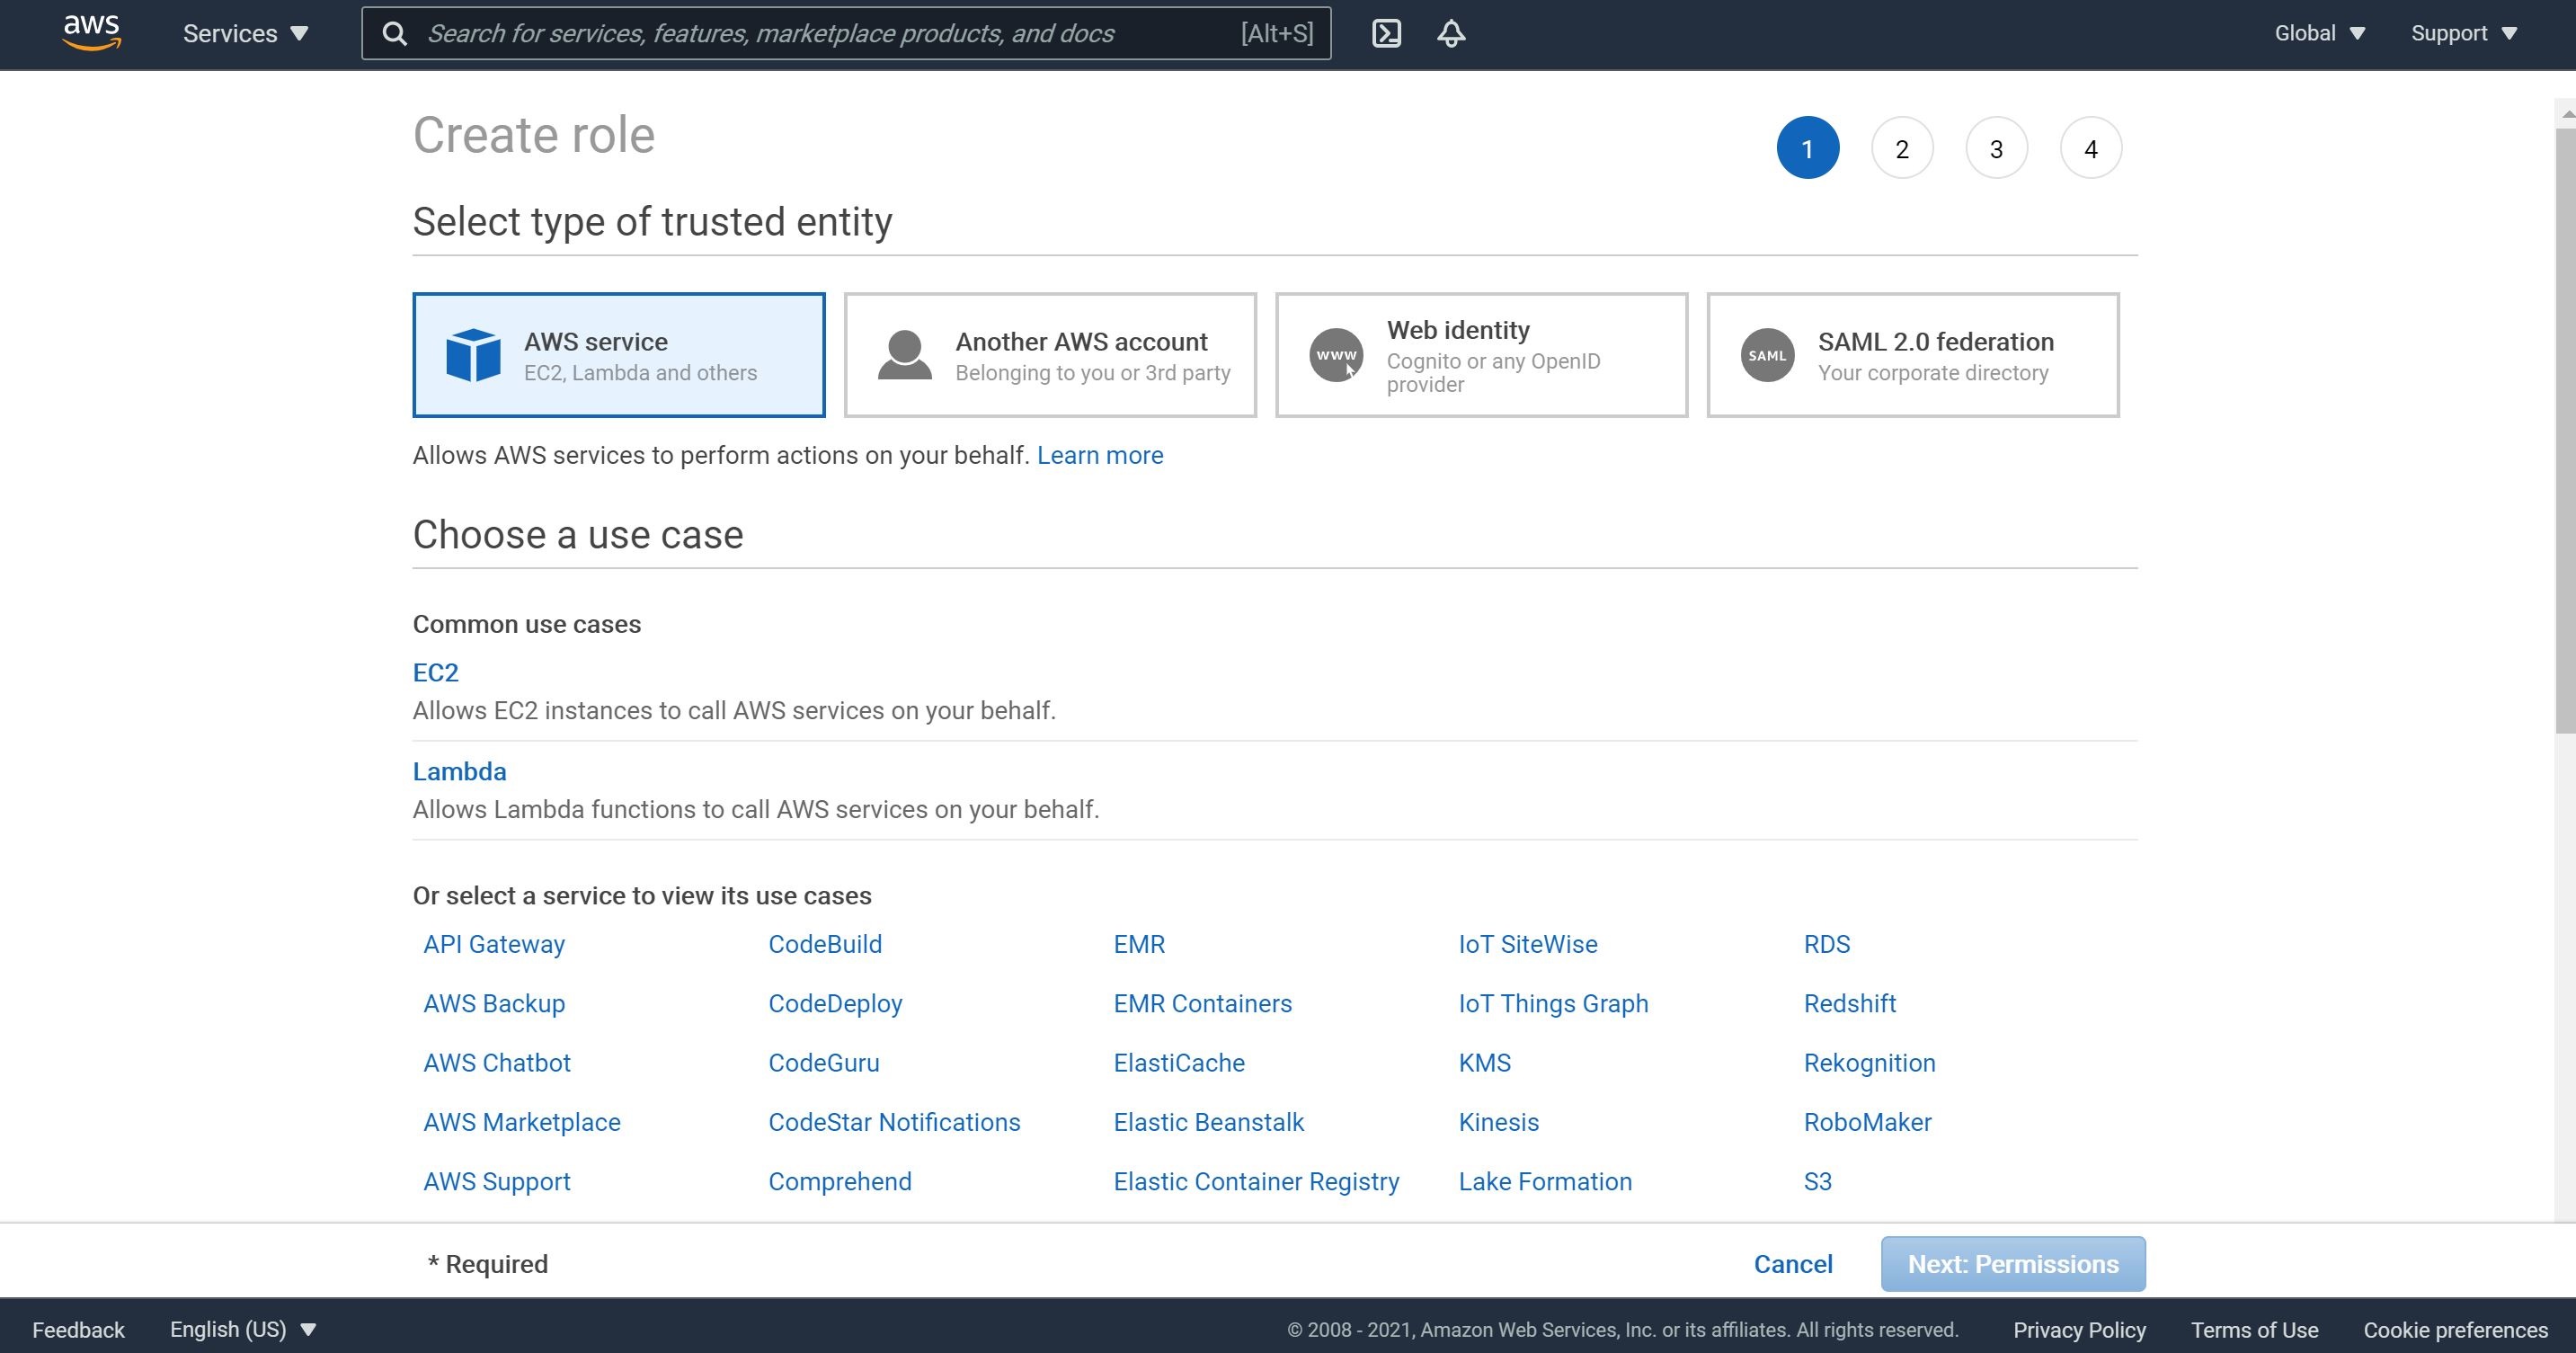
Task: Open the Support dropdown menu
Action: [x=2464, y=33]
